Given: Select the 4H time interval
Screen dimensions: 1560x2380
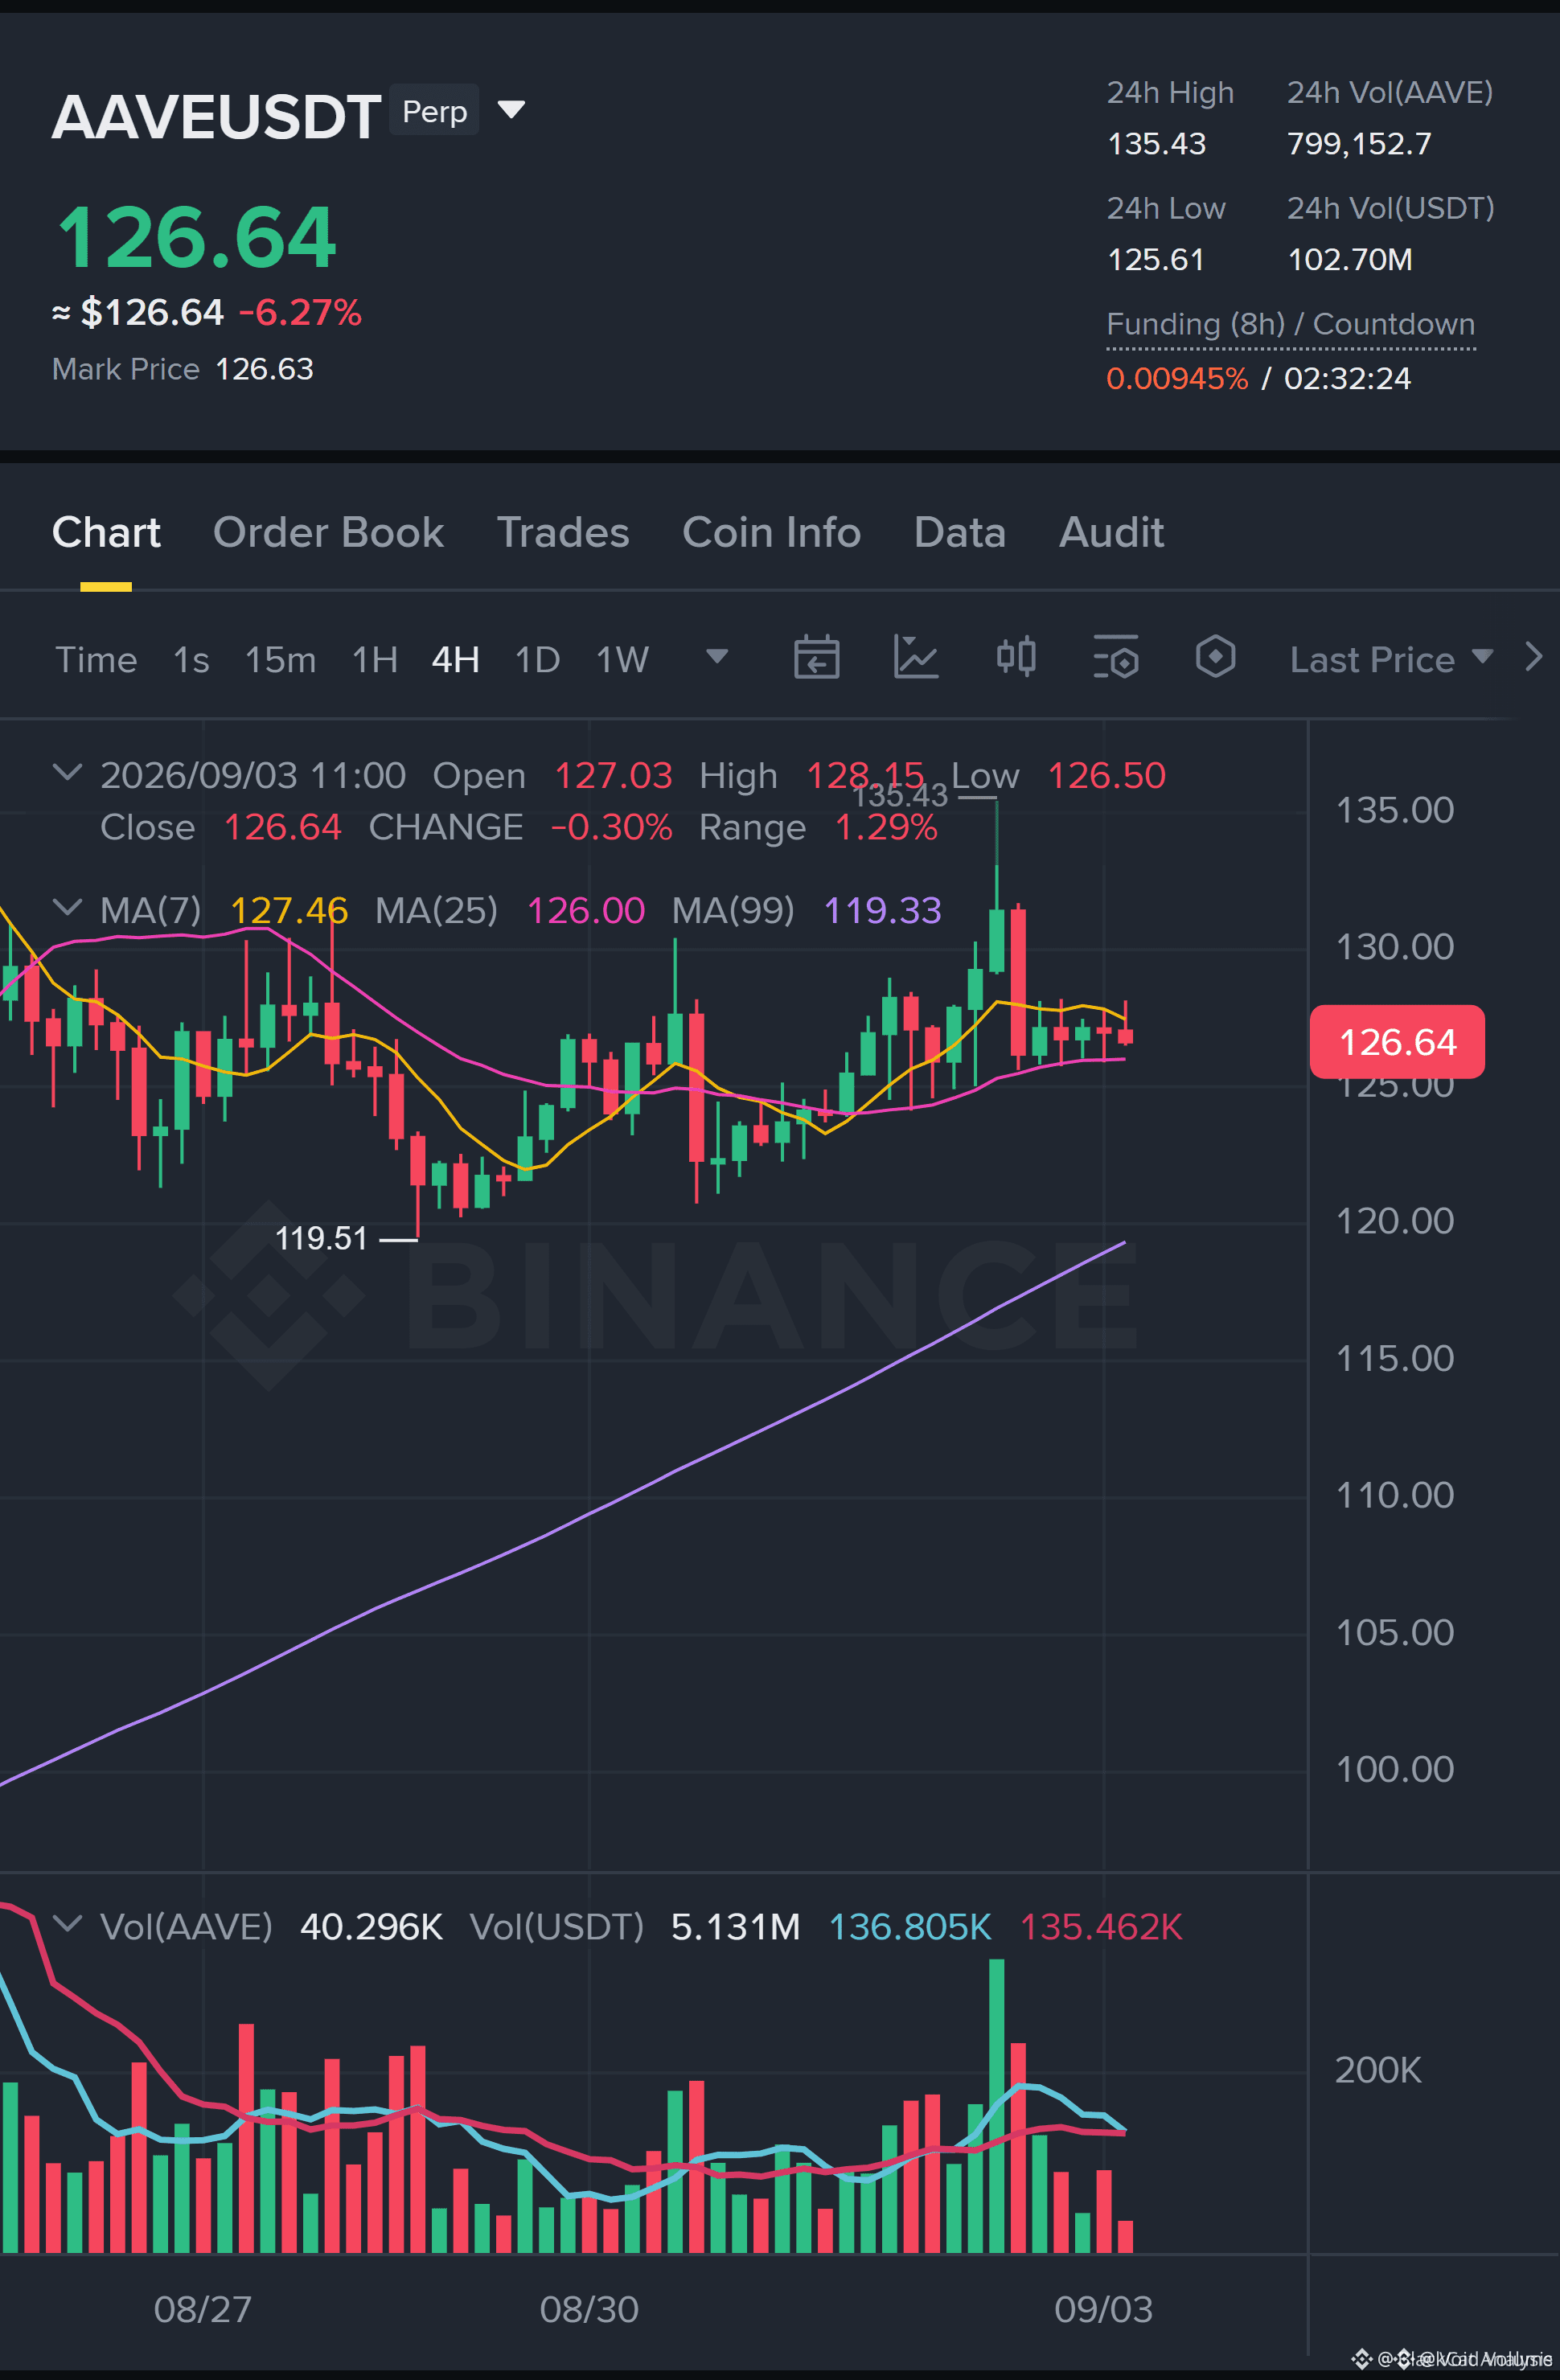Looking at the screenshot, I should click(456, 660).
